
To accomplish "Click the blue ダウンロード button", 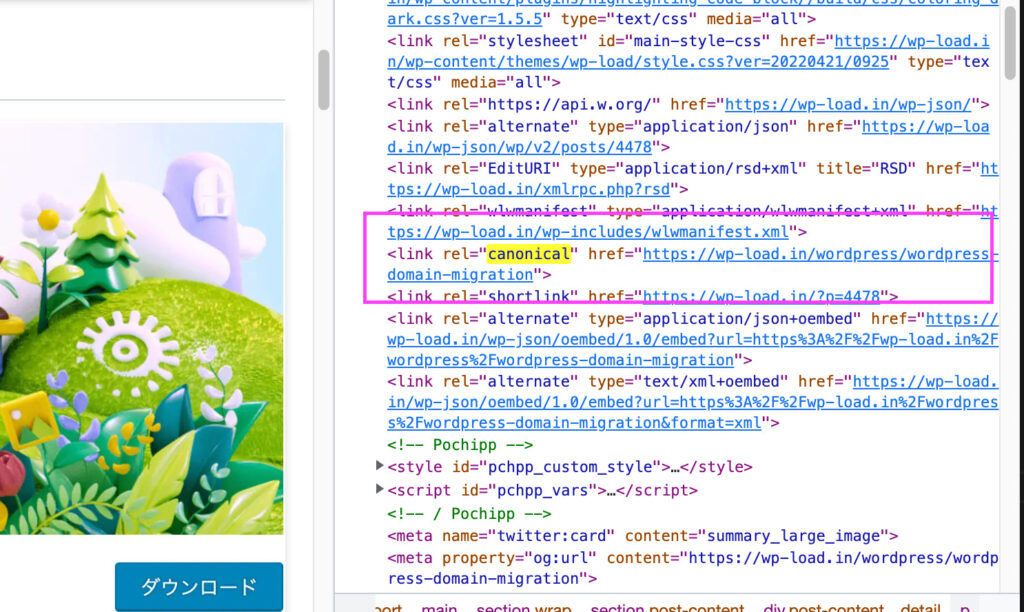I will [198, 587].
